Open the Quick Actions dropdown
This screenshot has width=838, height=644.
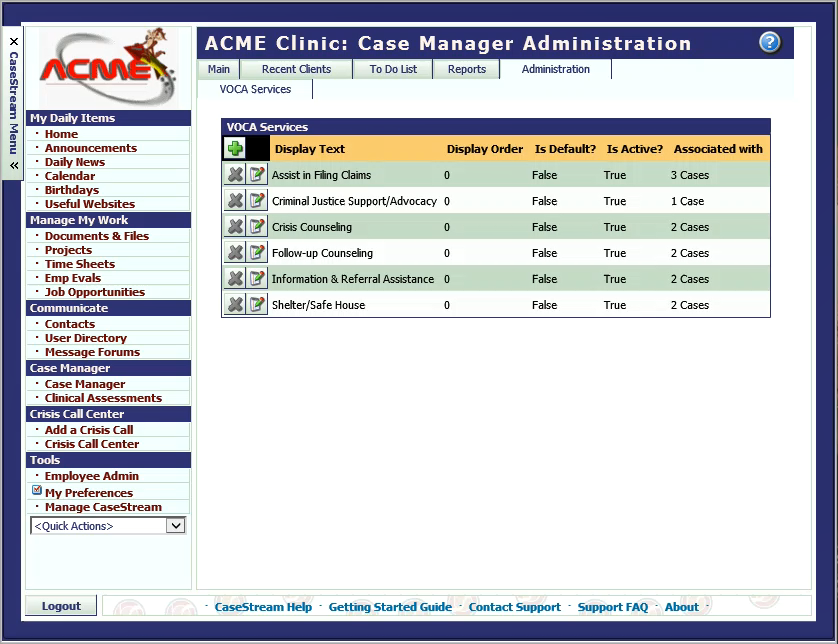point(107,525)
